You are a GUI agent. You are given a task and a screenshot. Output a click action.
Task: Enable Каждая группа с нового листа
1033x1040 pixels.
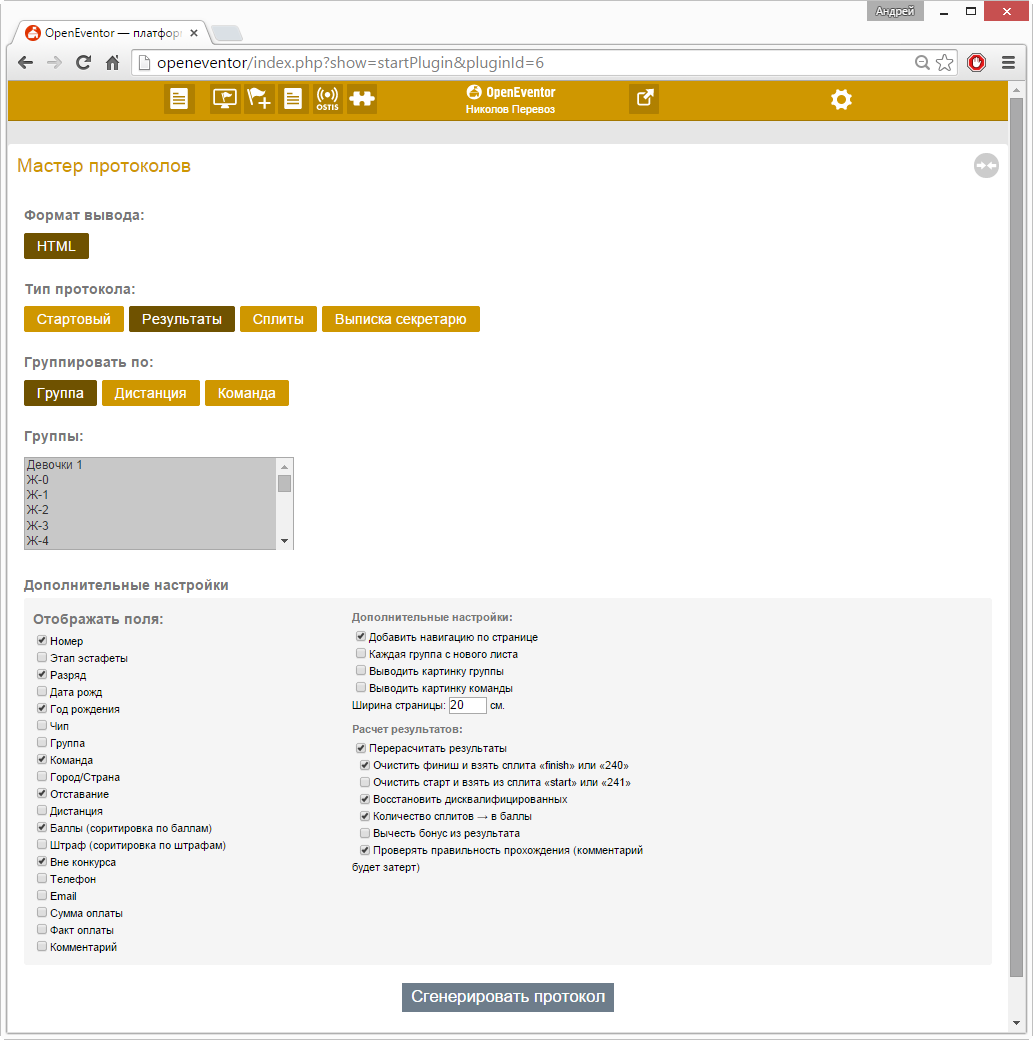361,653
